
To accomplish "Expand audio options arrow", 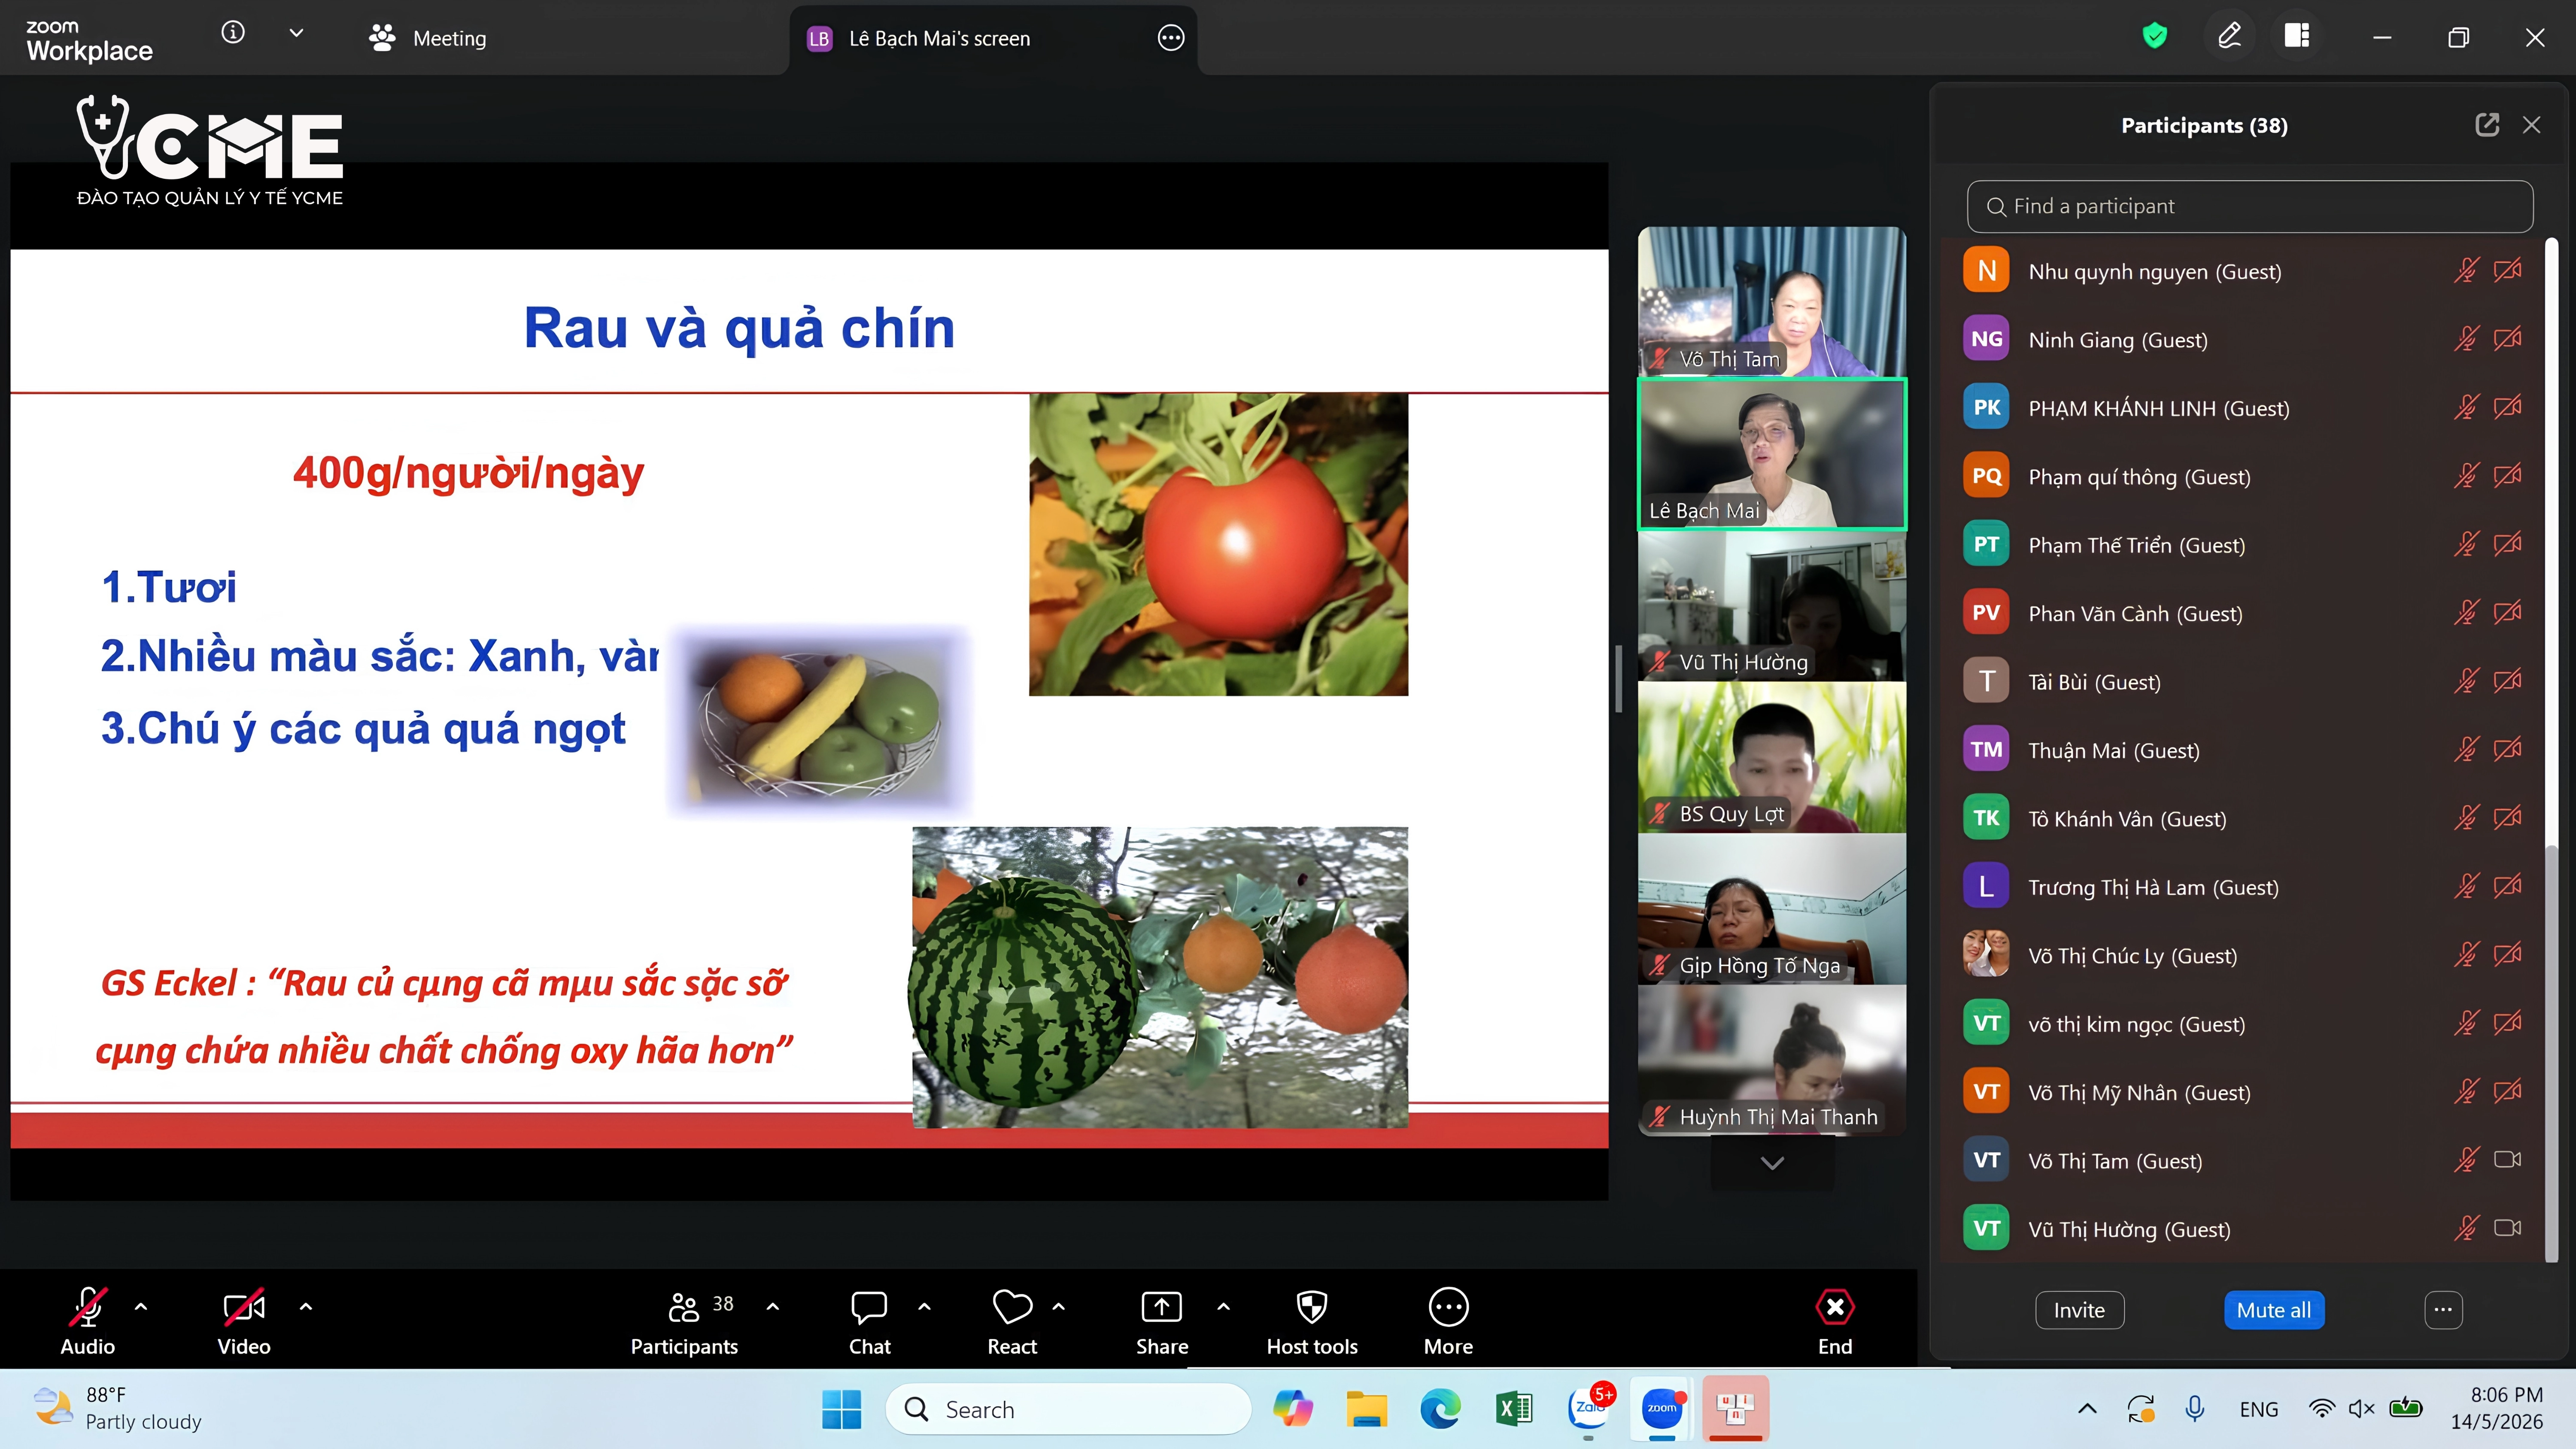I will tap(141, 1306).
